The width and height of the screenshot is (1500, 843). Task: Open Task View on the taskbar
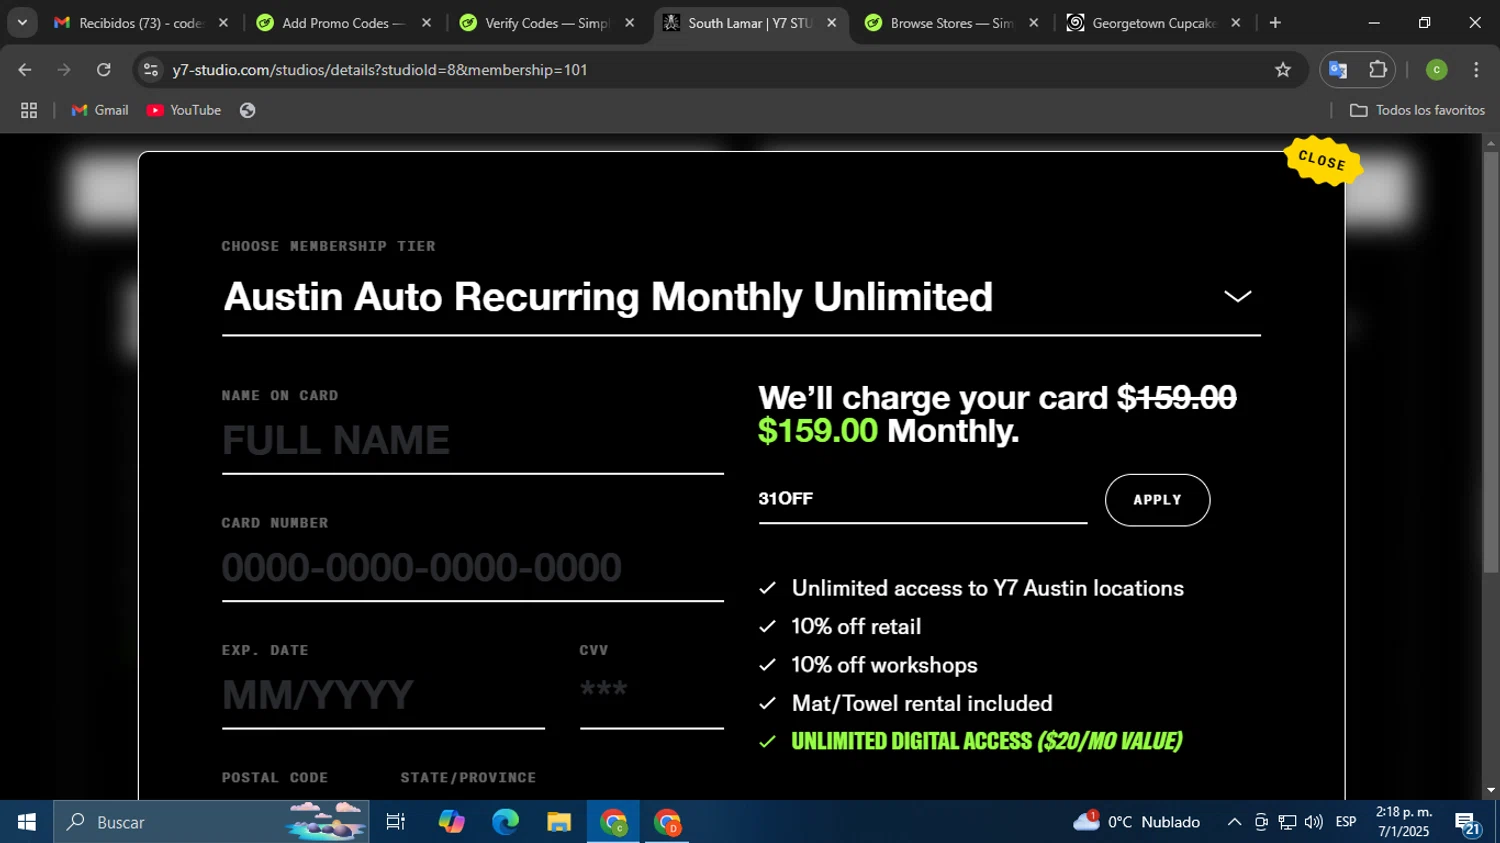point(396,822)
